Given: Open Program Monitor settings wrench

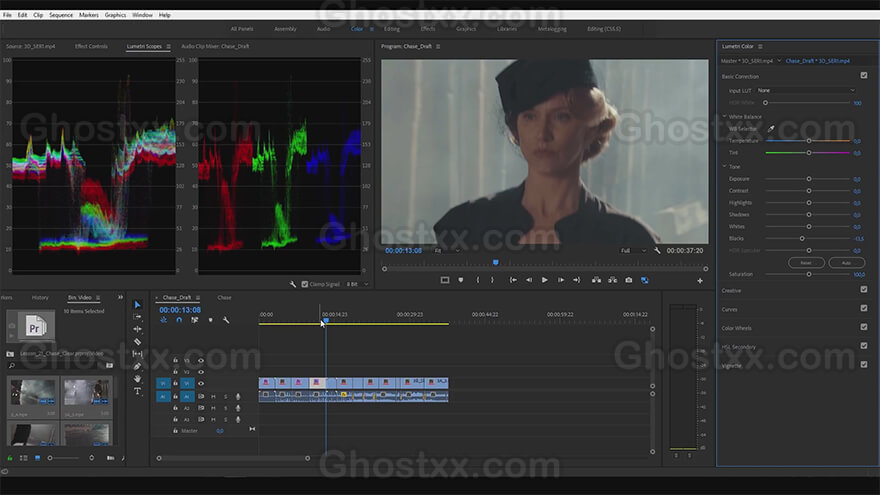Looking at the screenshot, I should coord(657,250).
